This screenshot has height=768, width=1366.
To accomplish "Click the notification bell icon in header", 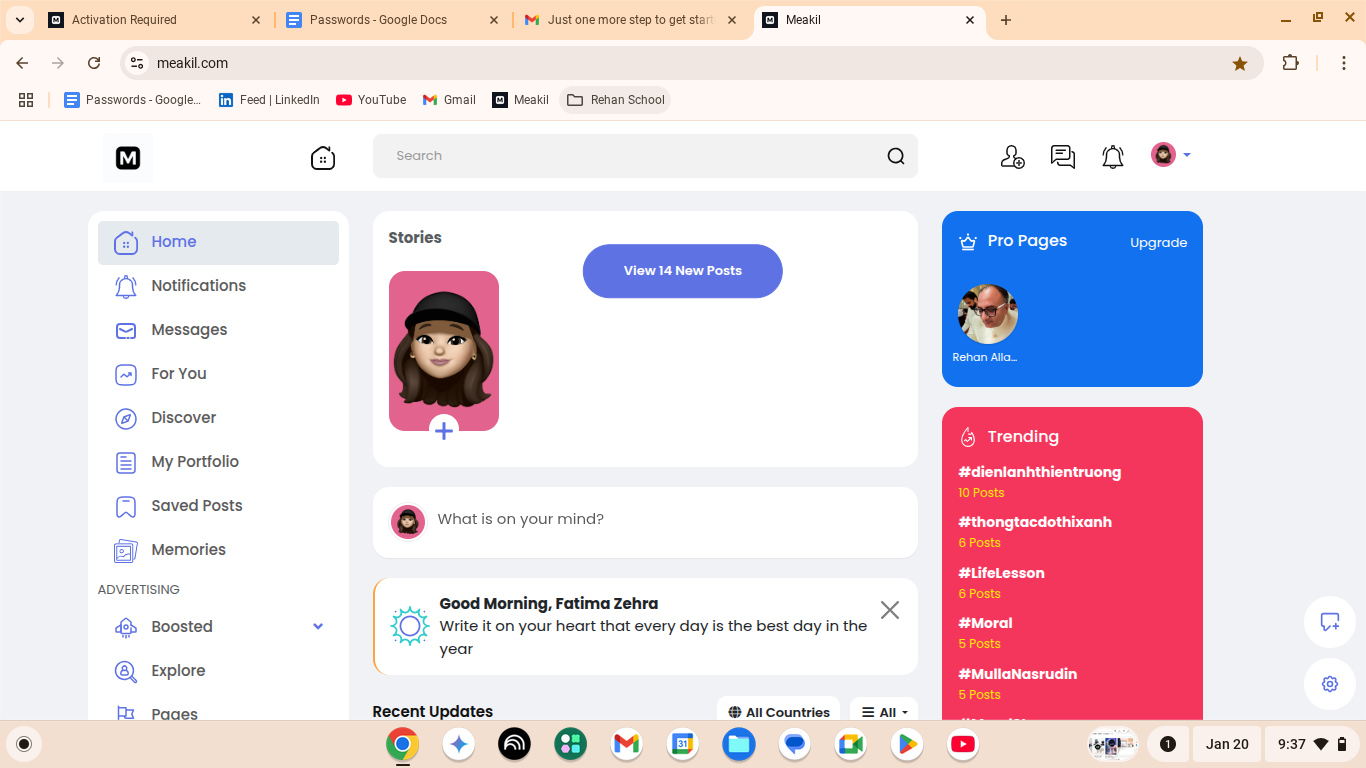I will coord(1112,157).
